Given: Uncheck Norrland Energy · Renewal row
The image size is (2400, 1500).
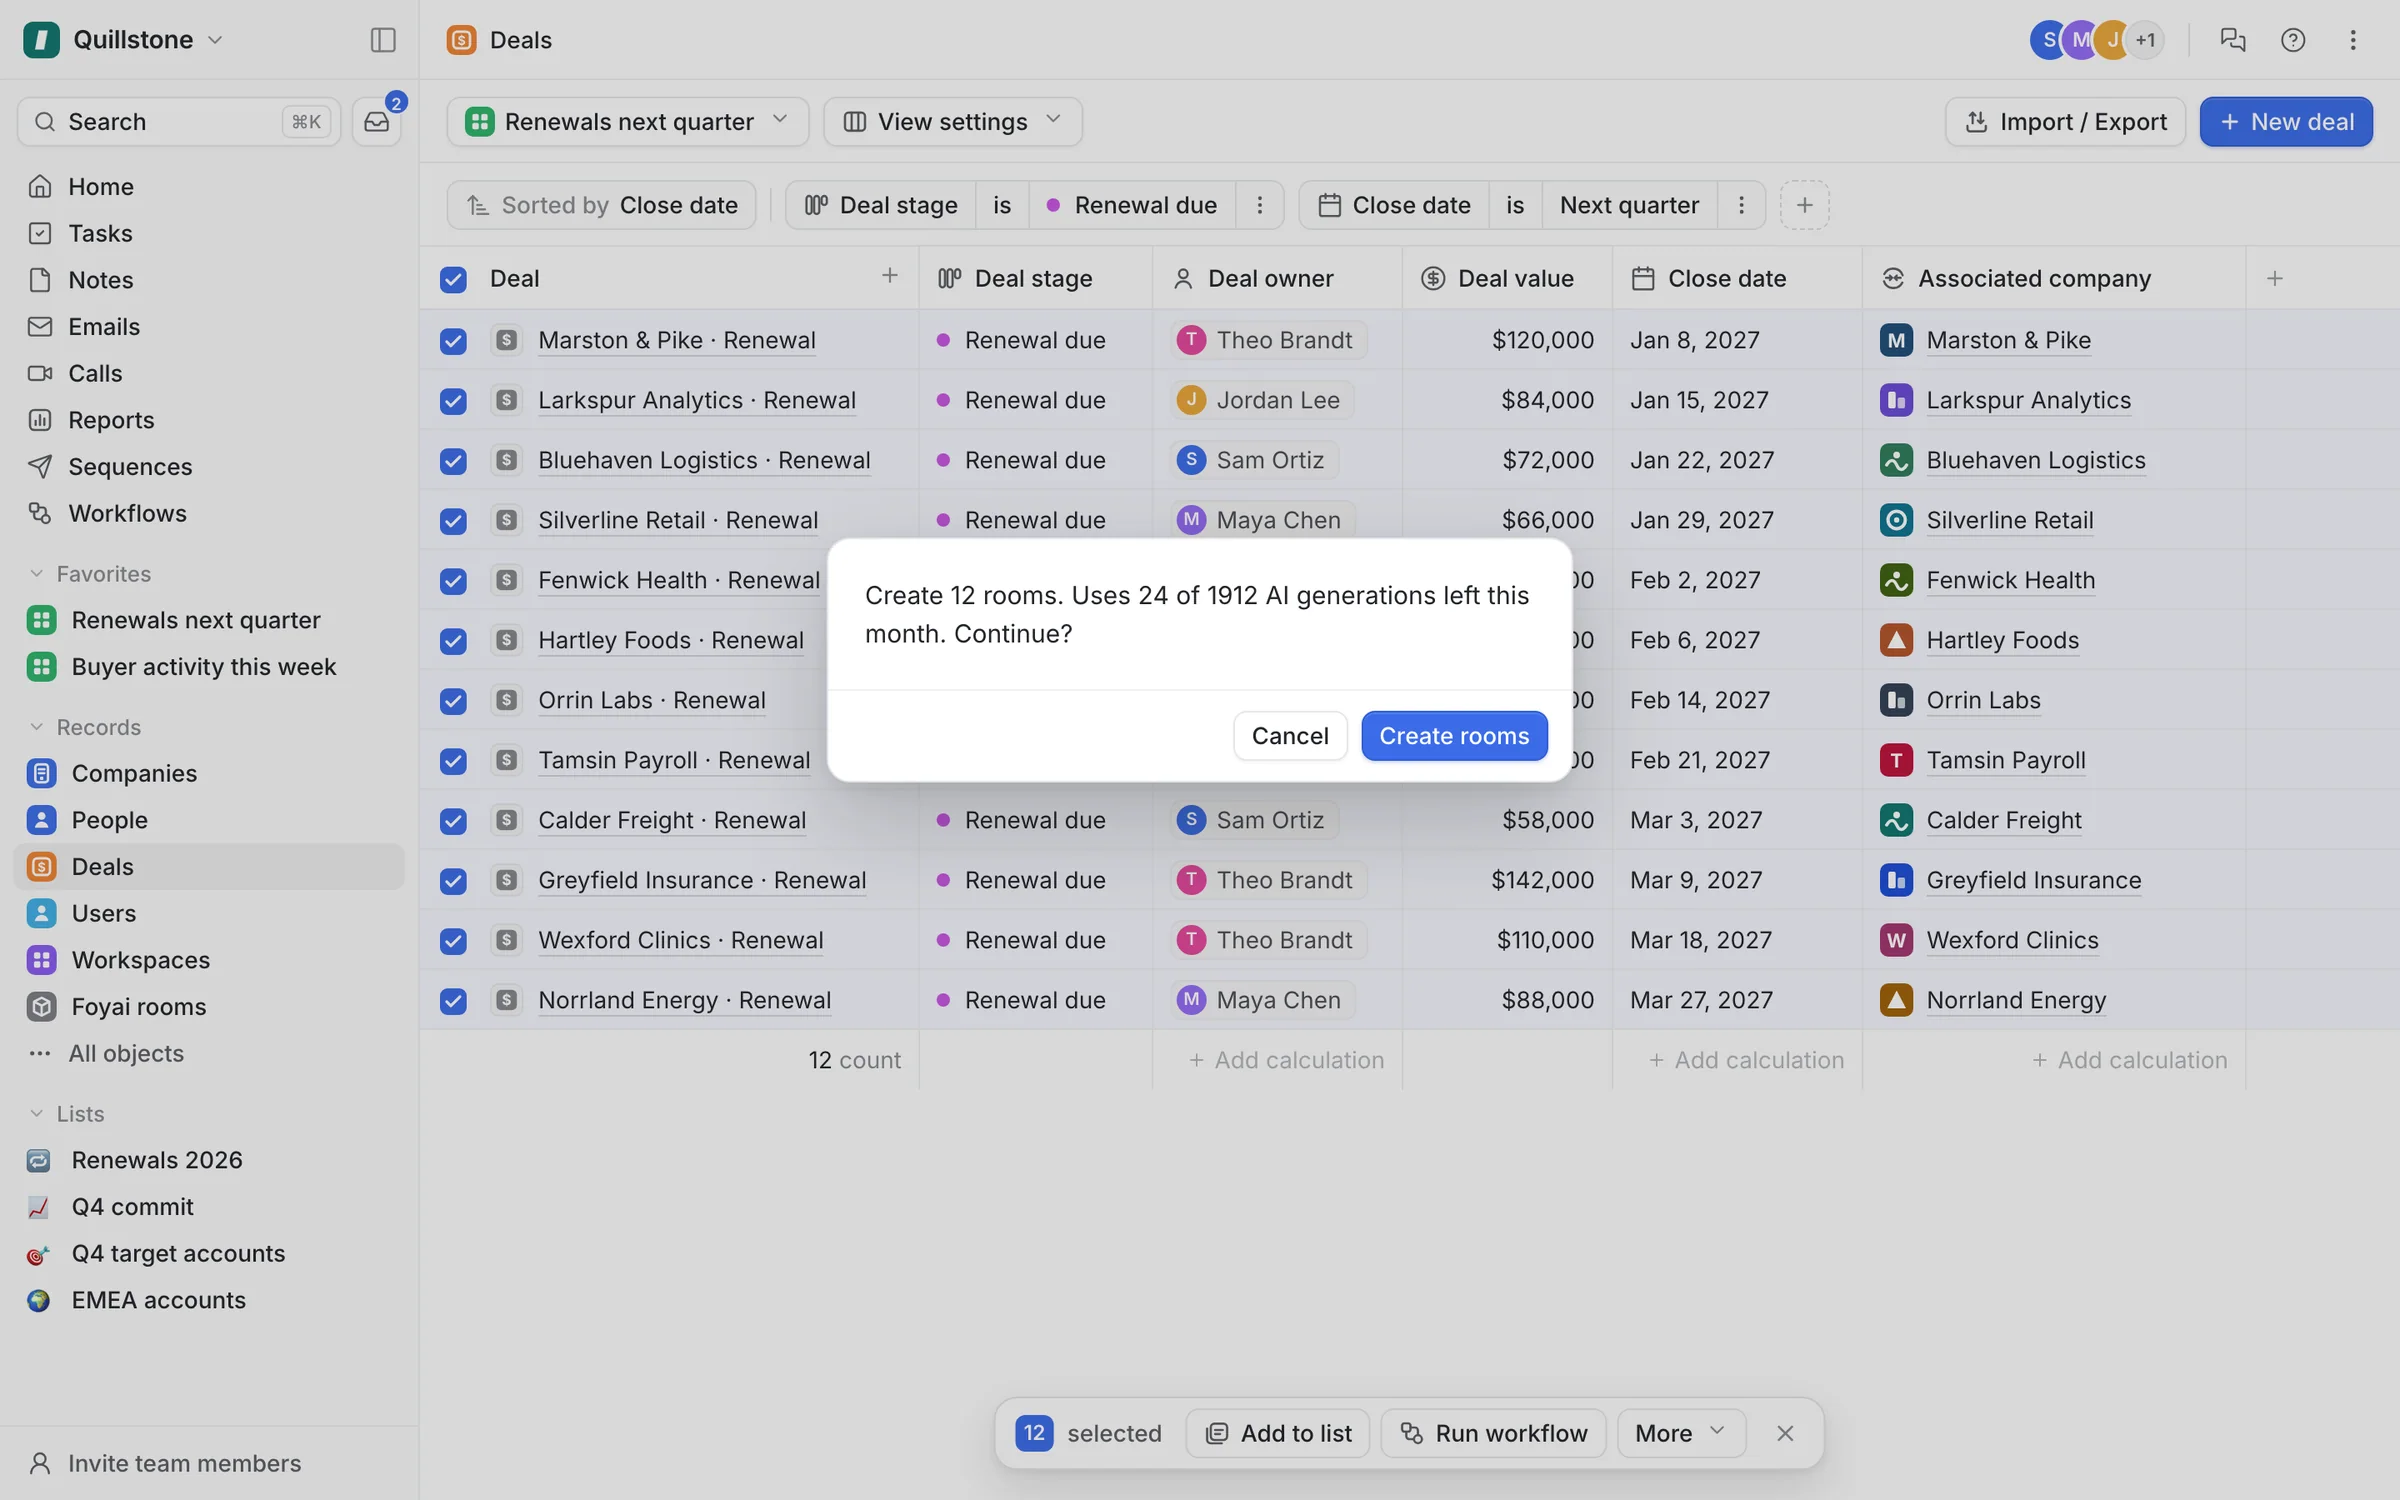Looking at the screenshot, I should tap(453, 1001).
